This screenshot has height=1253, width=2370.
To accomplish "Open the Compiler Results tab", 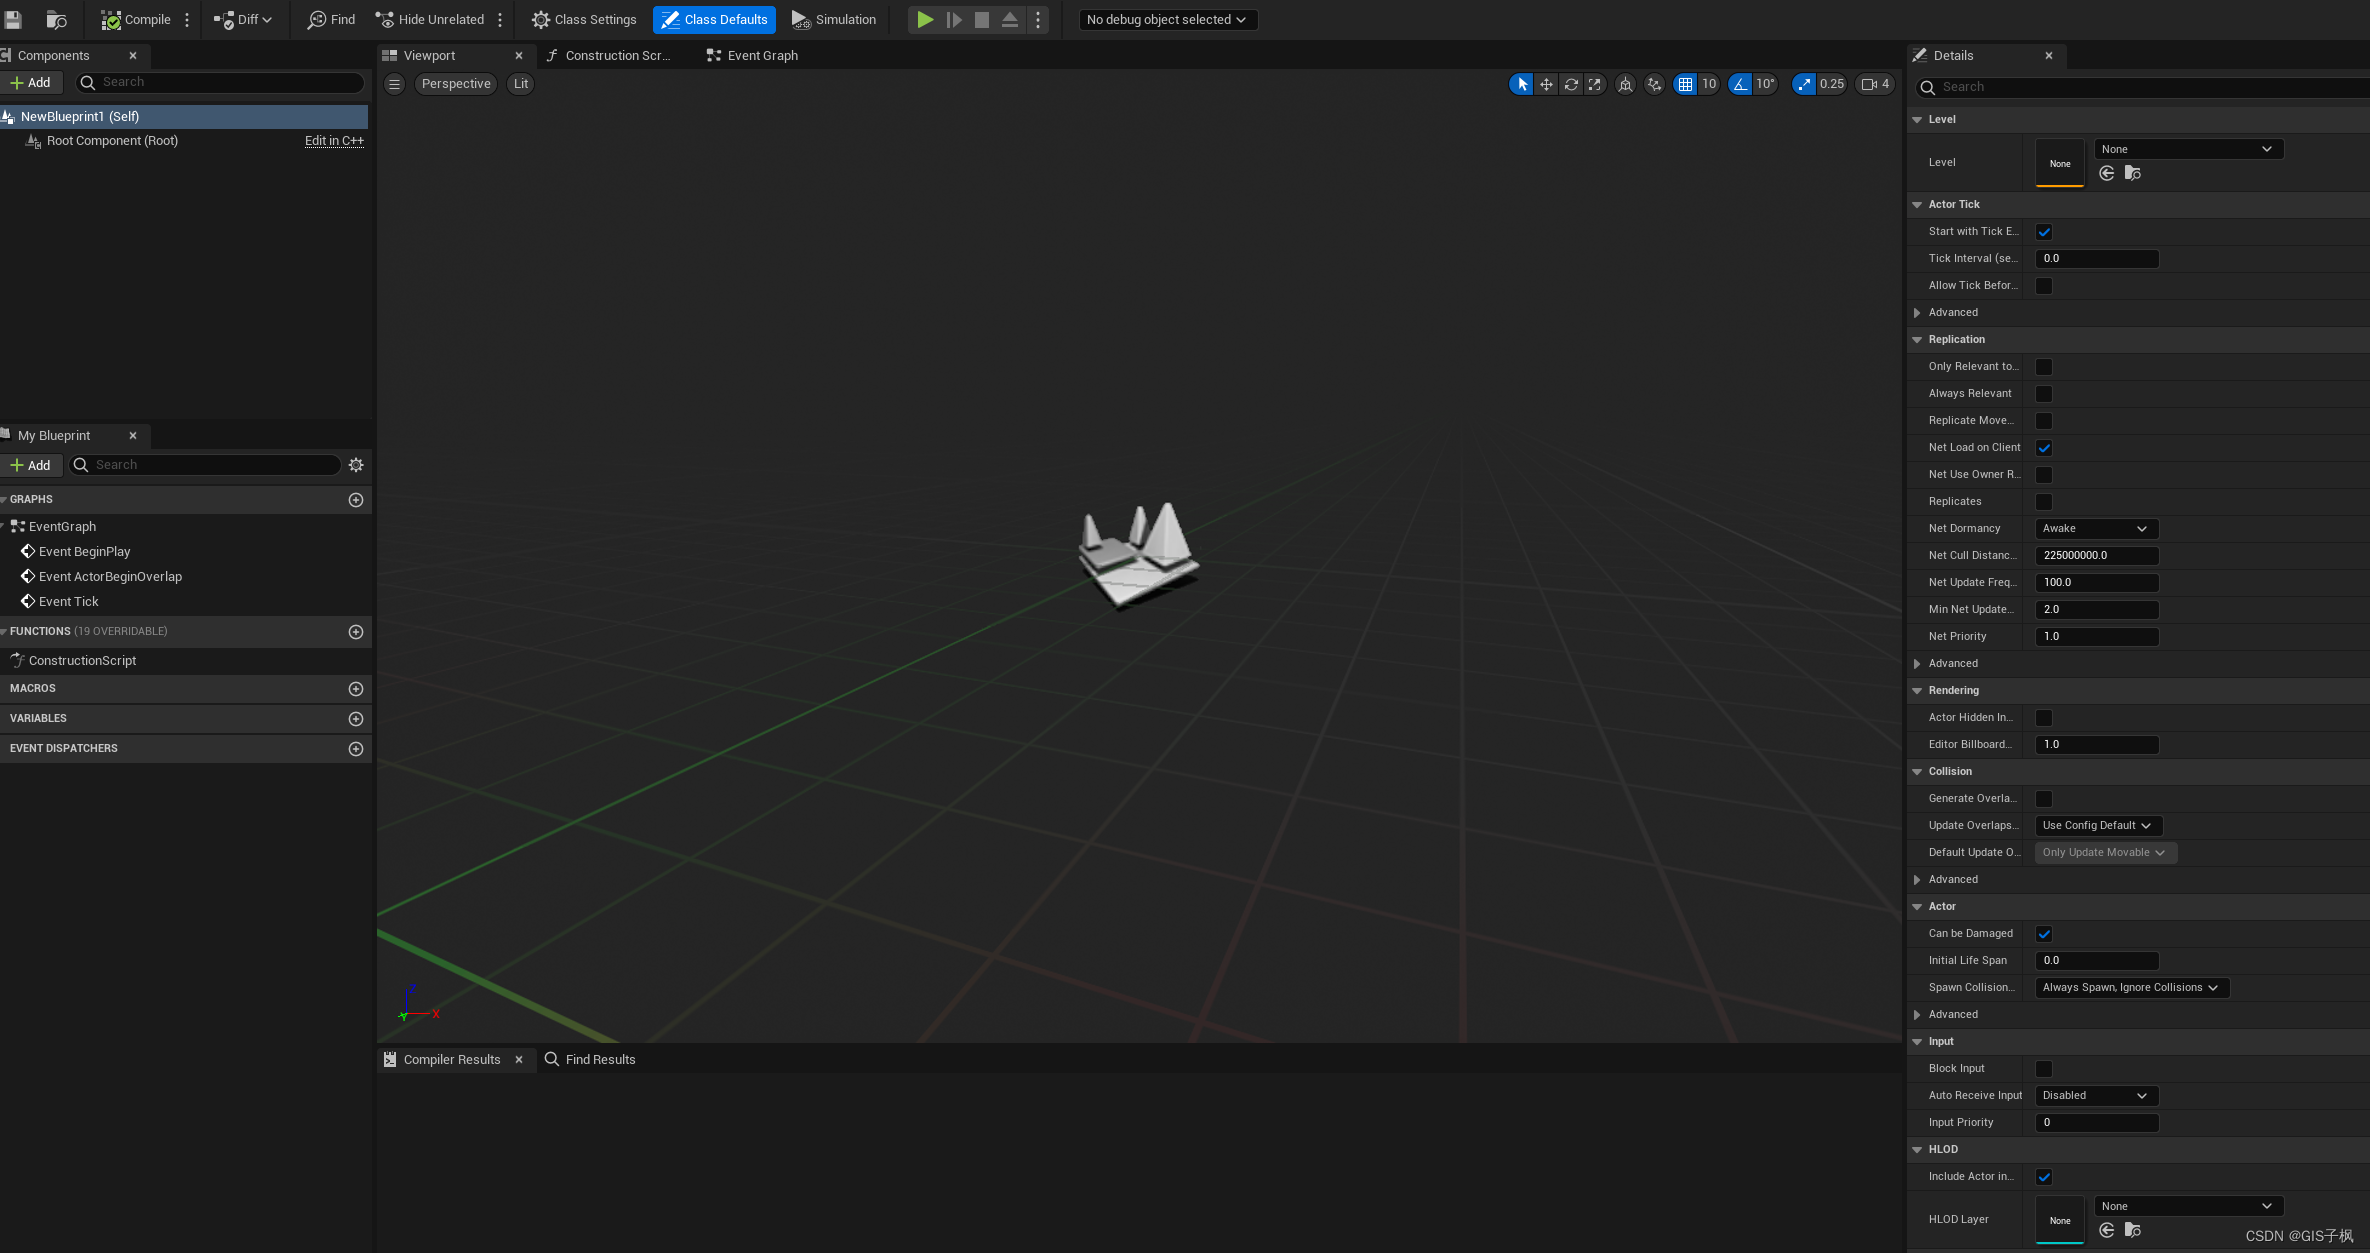I will 452,1059.
